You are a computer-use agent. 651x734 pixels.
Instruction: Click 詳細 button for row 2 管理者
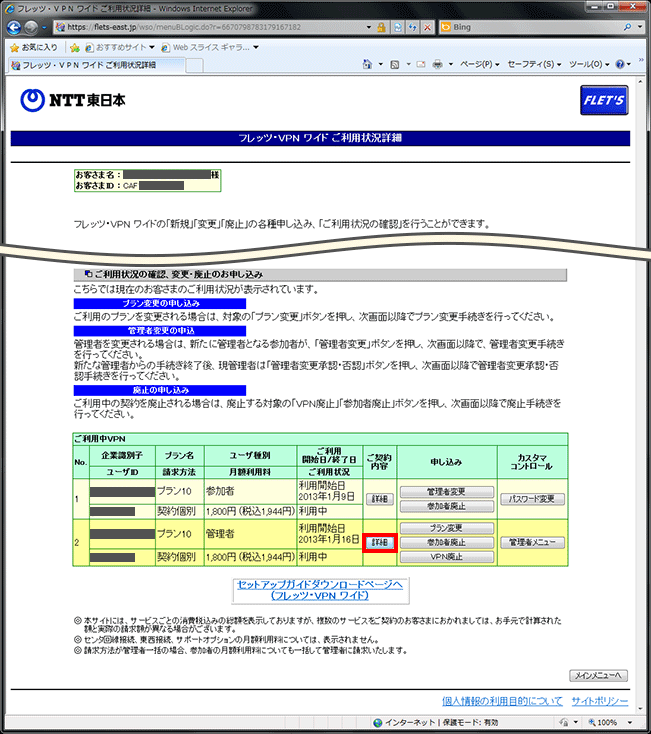click(380, 543)
